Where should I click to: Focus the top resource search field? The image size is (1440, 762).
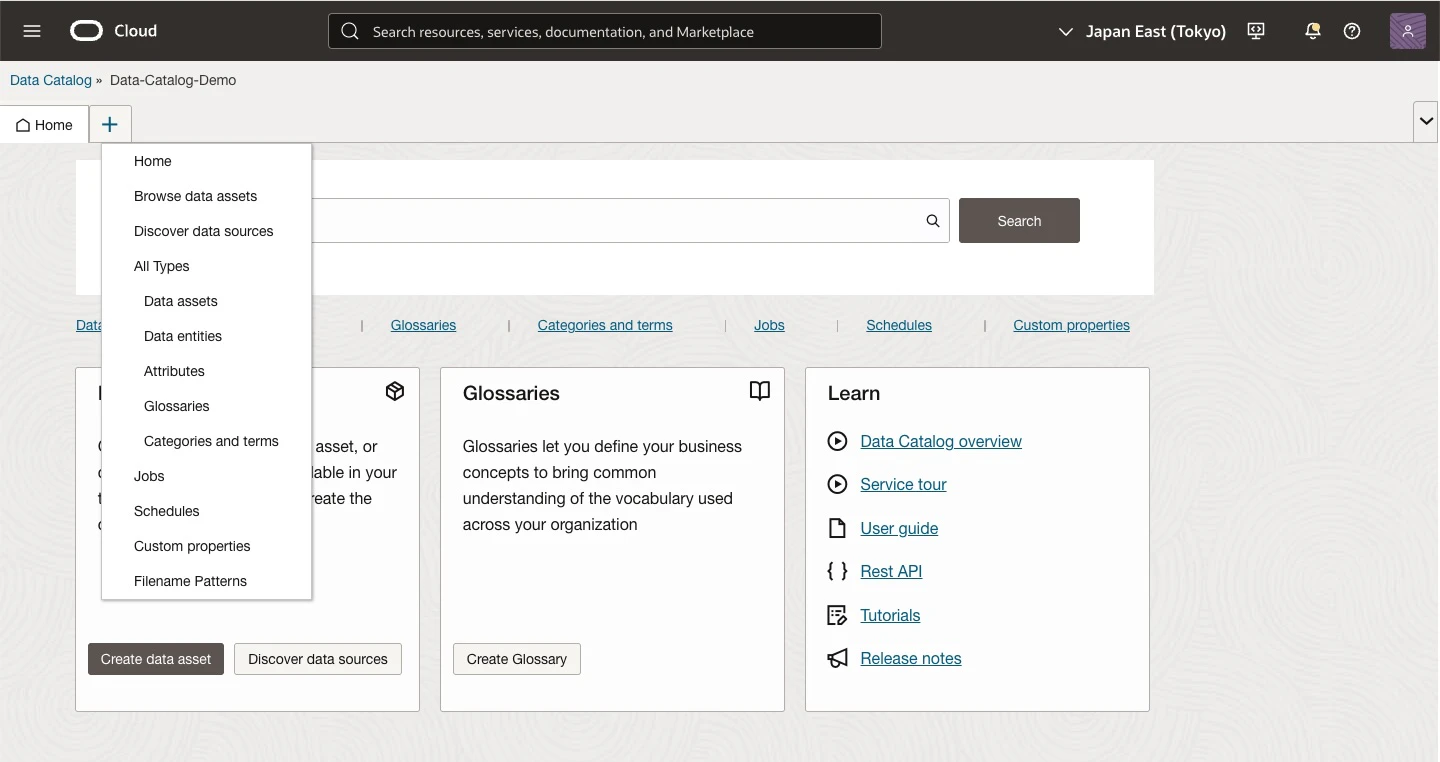(x=605, y=31)
